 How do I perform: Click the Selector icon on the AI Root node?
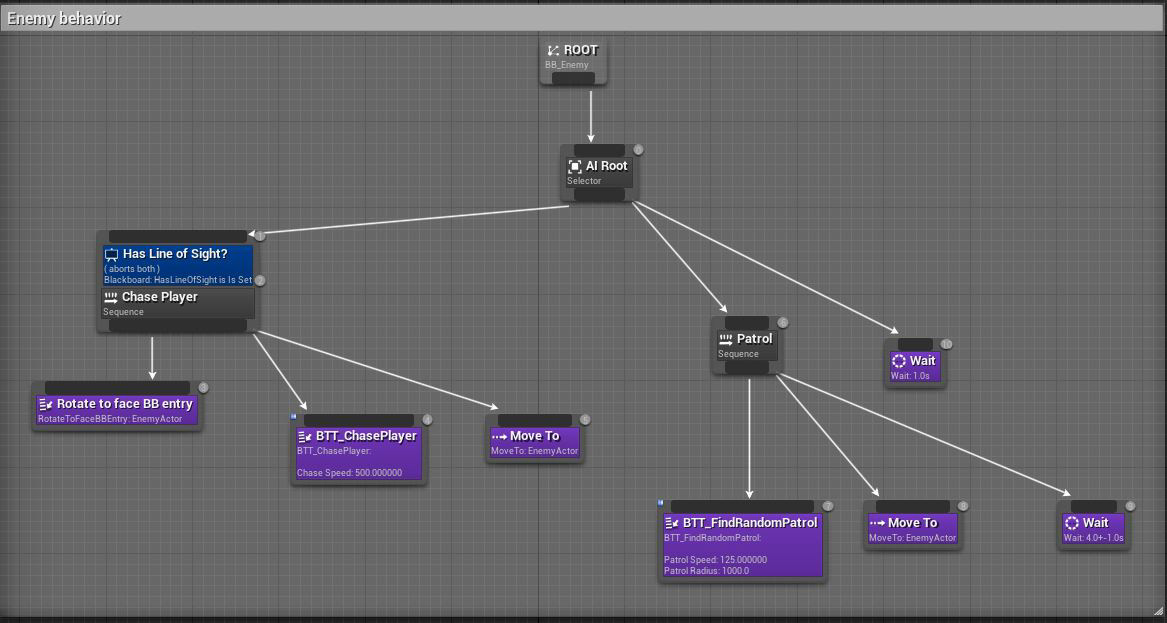coord(577,166)
